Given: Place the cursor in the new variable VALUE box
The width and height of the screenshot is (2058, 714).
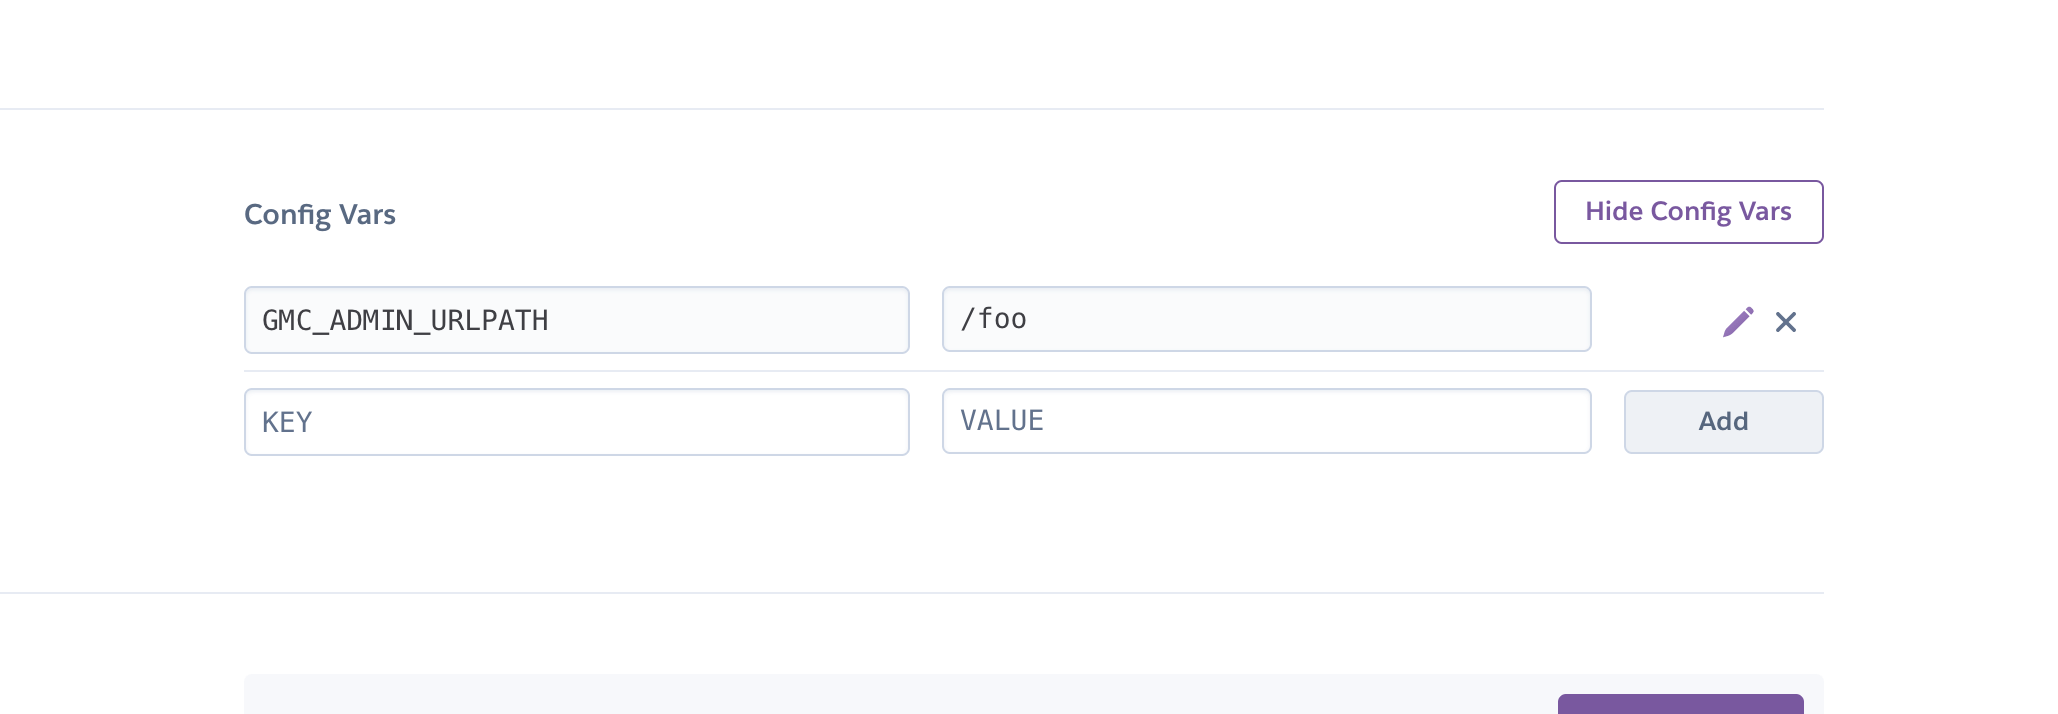Looking at the screenshot, I should click(x=1266, y=421).
